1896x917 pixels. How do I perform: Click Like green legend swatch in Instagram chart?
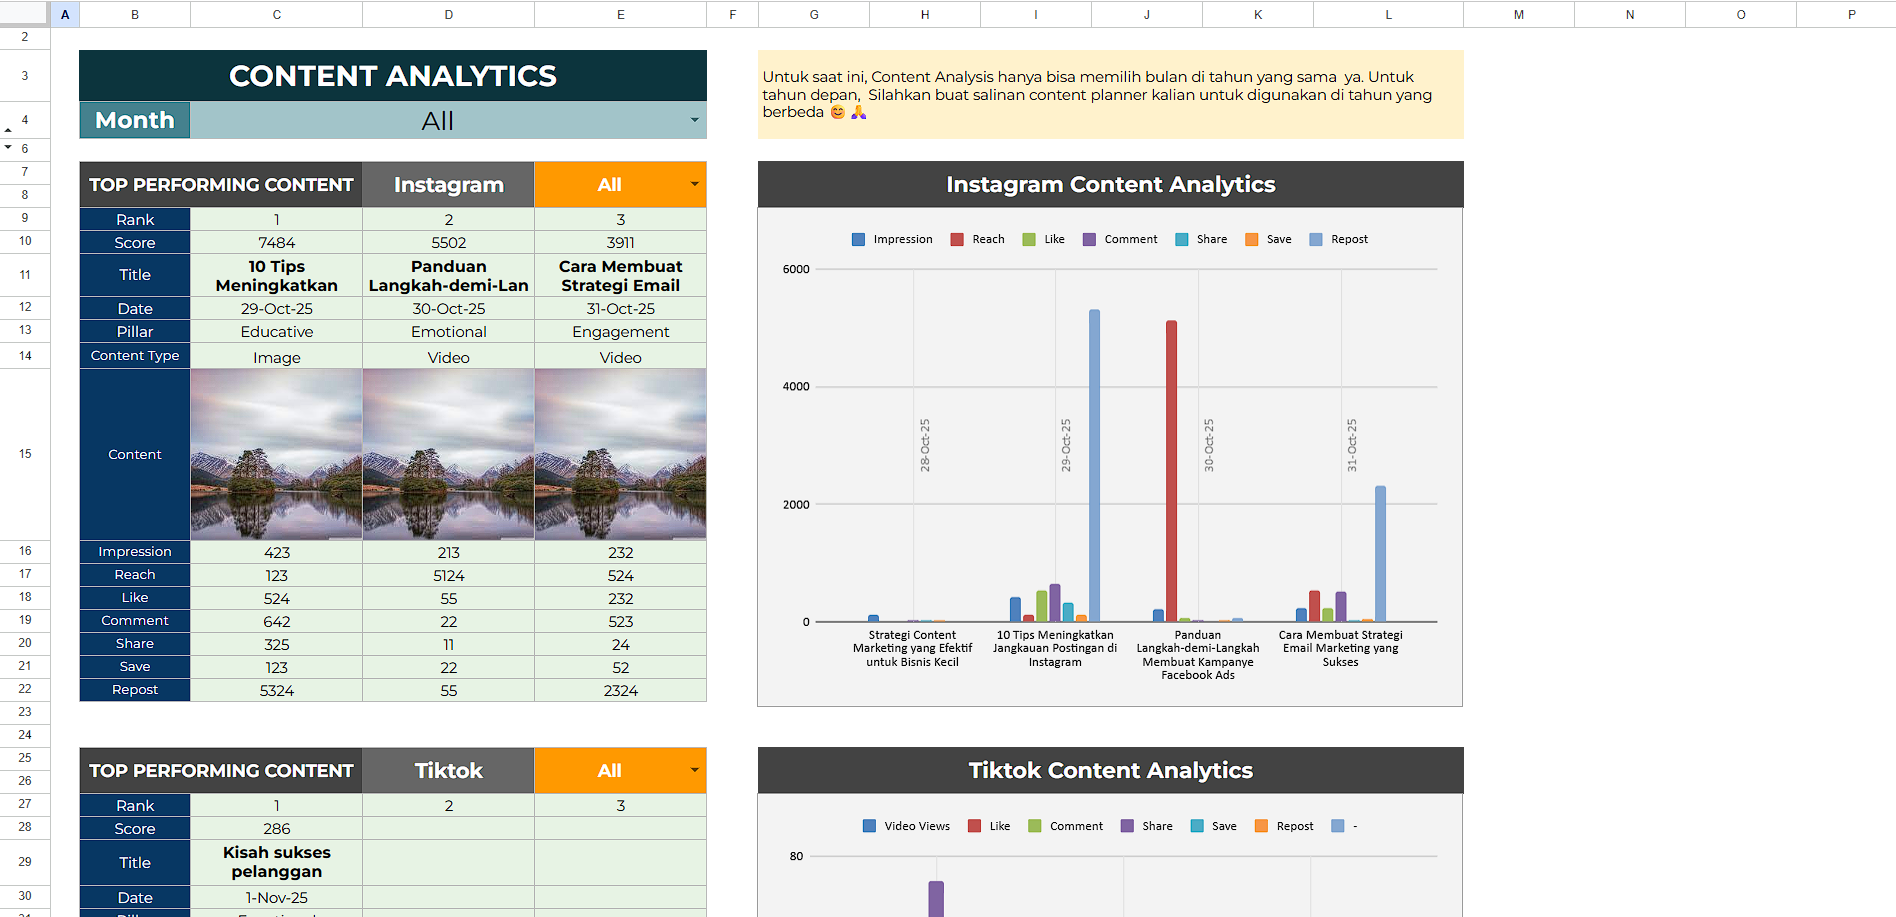pos(1029,240)
